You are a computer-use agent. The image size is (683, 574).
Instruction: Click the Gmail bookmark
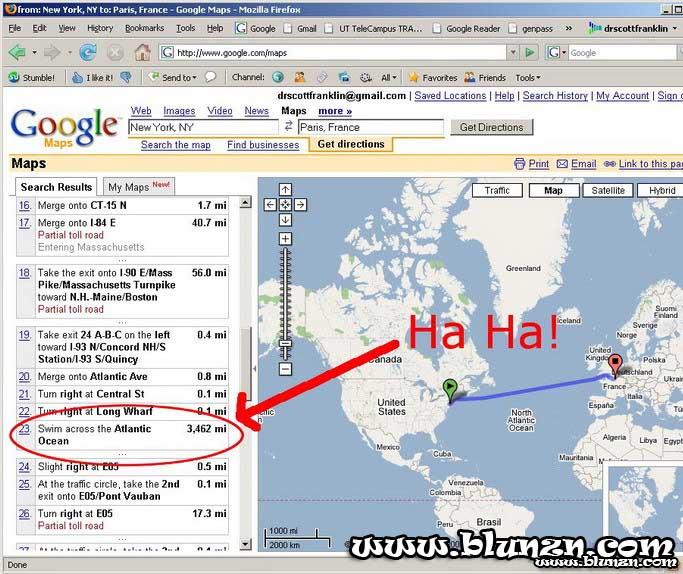(301, 29)
